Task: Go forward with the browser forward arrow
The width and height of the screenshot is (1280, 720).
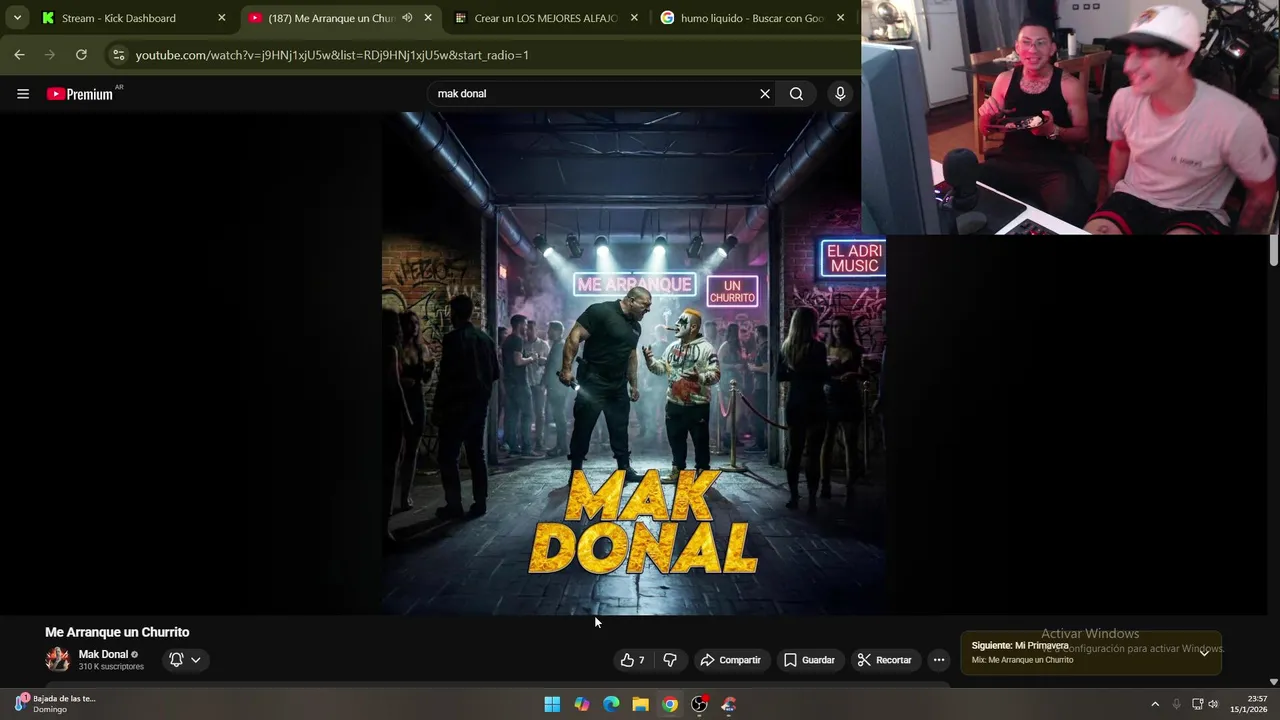Action: coord(50,55)
